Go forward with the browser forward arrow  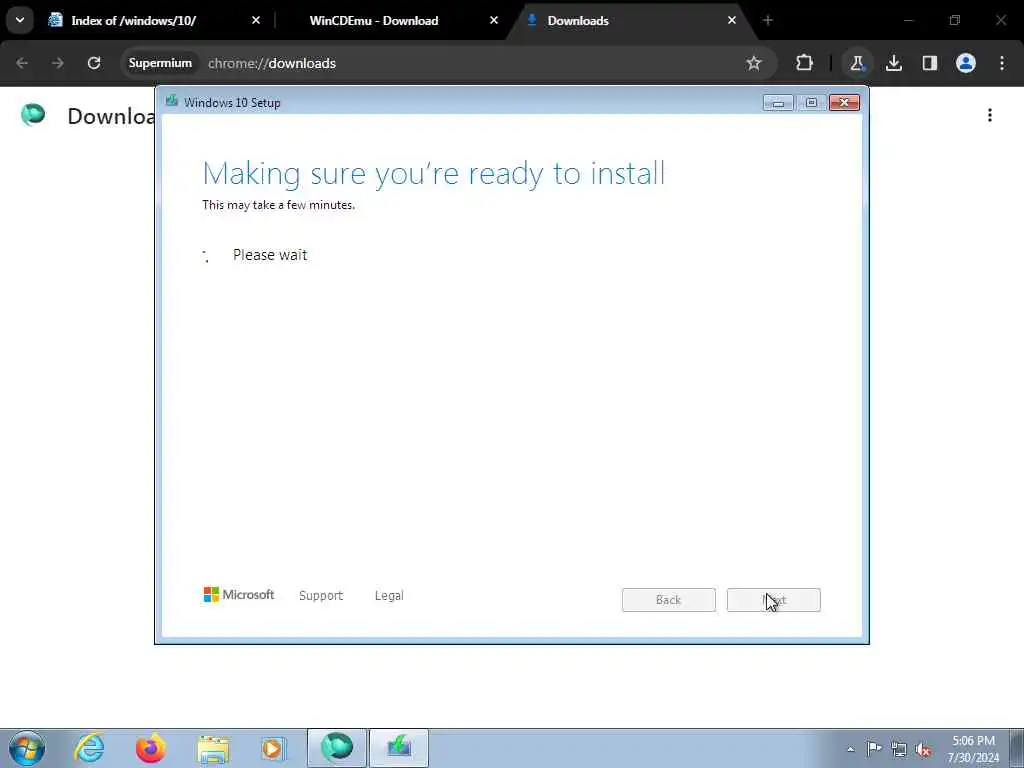click(58, 63)
